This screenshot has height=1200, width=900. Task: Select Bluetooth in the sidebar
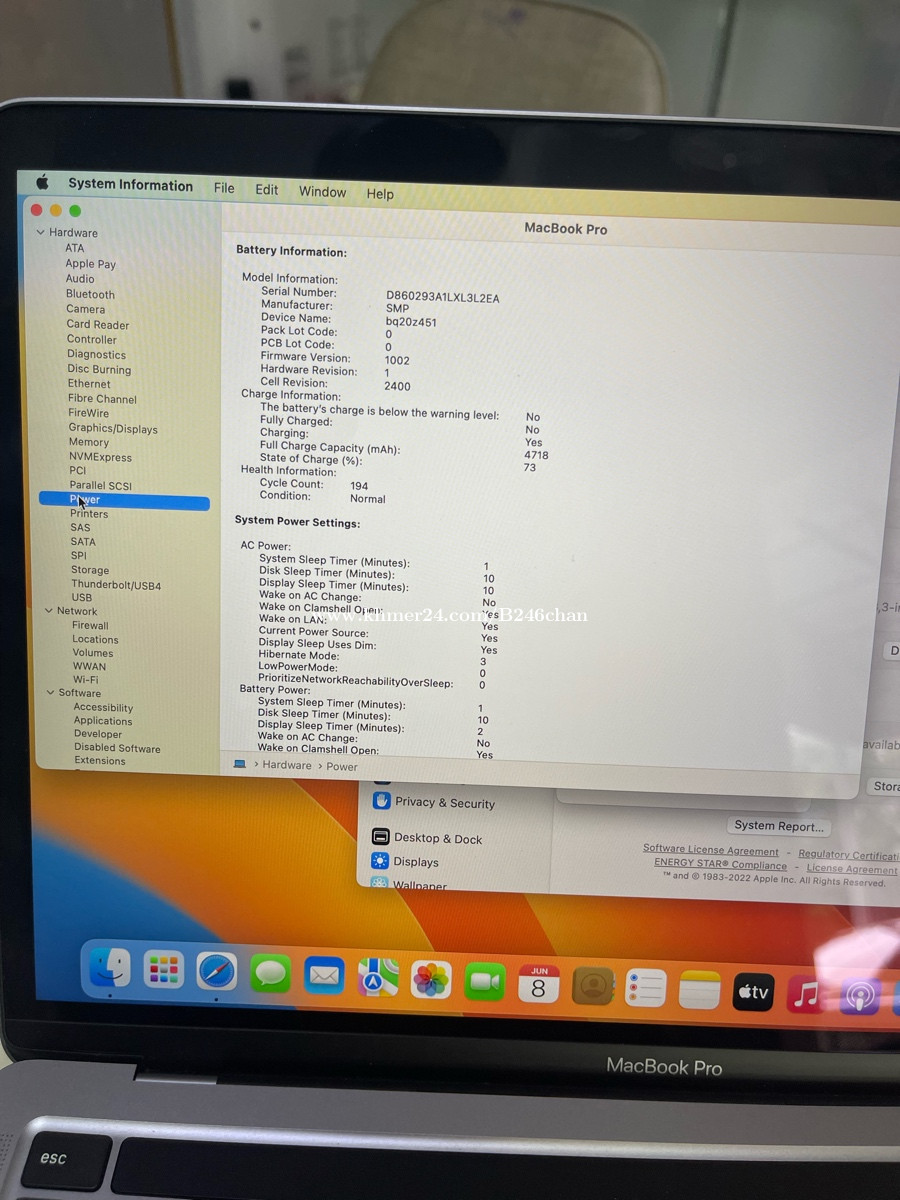[x=90, y=294]
